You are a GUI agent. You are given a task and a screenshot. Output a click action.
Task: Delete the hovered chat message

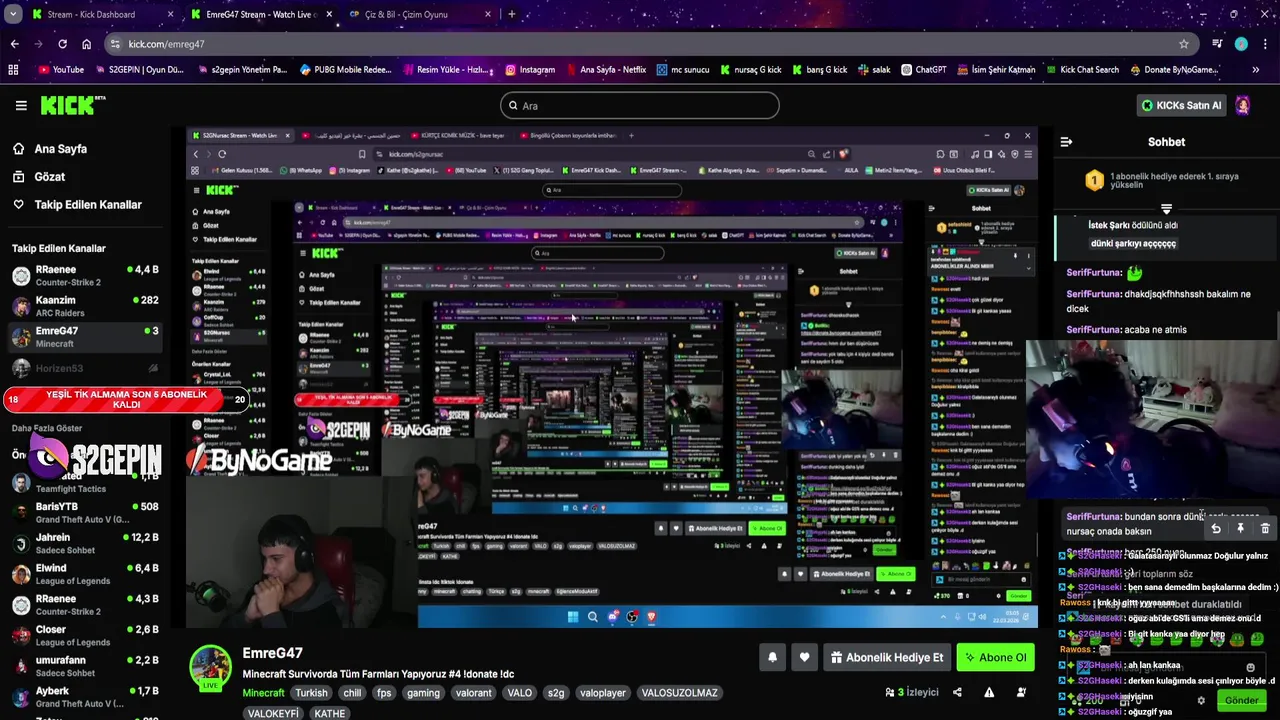click(x=1265, y=529)
